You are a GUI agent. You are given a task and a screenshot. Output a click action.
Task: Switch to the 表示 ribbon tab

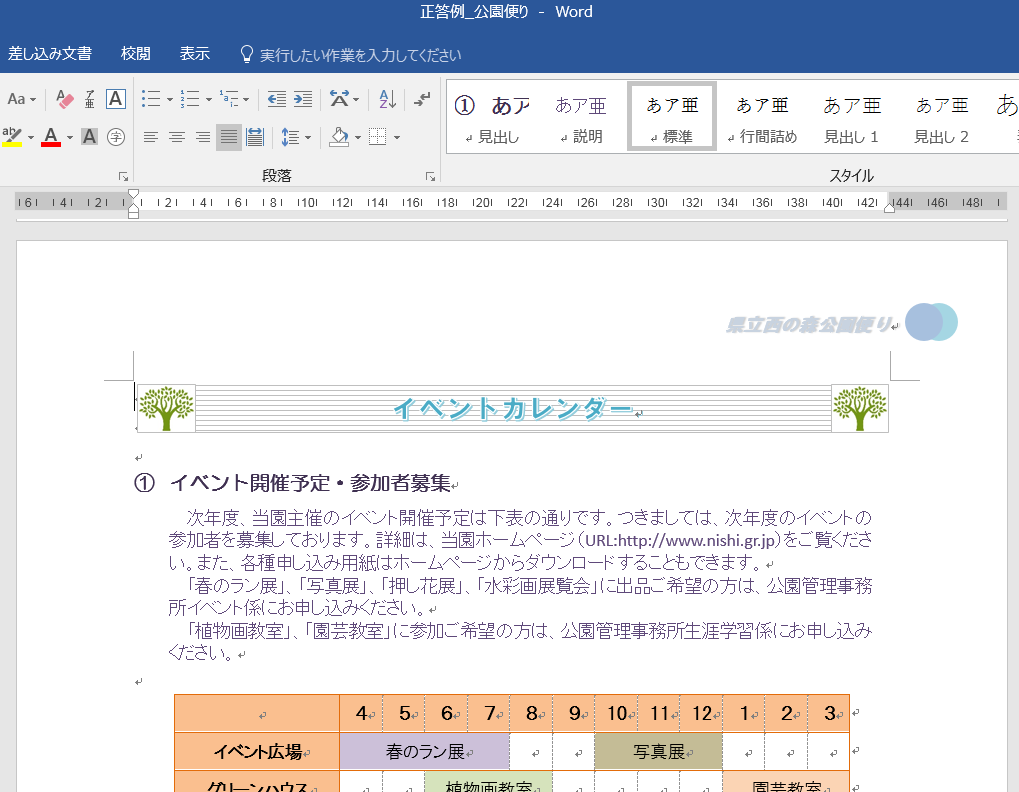[x=195, y=54]
